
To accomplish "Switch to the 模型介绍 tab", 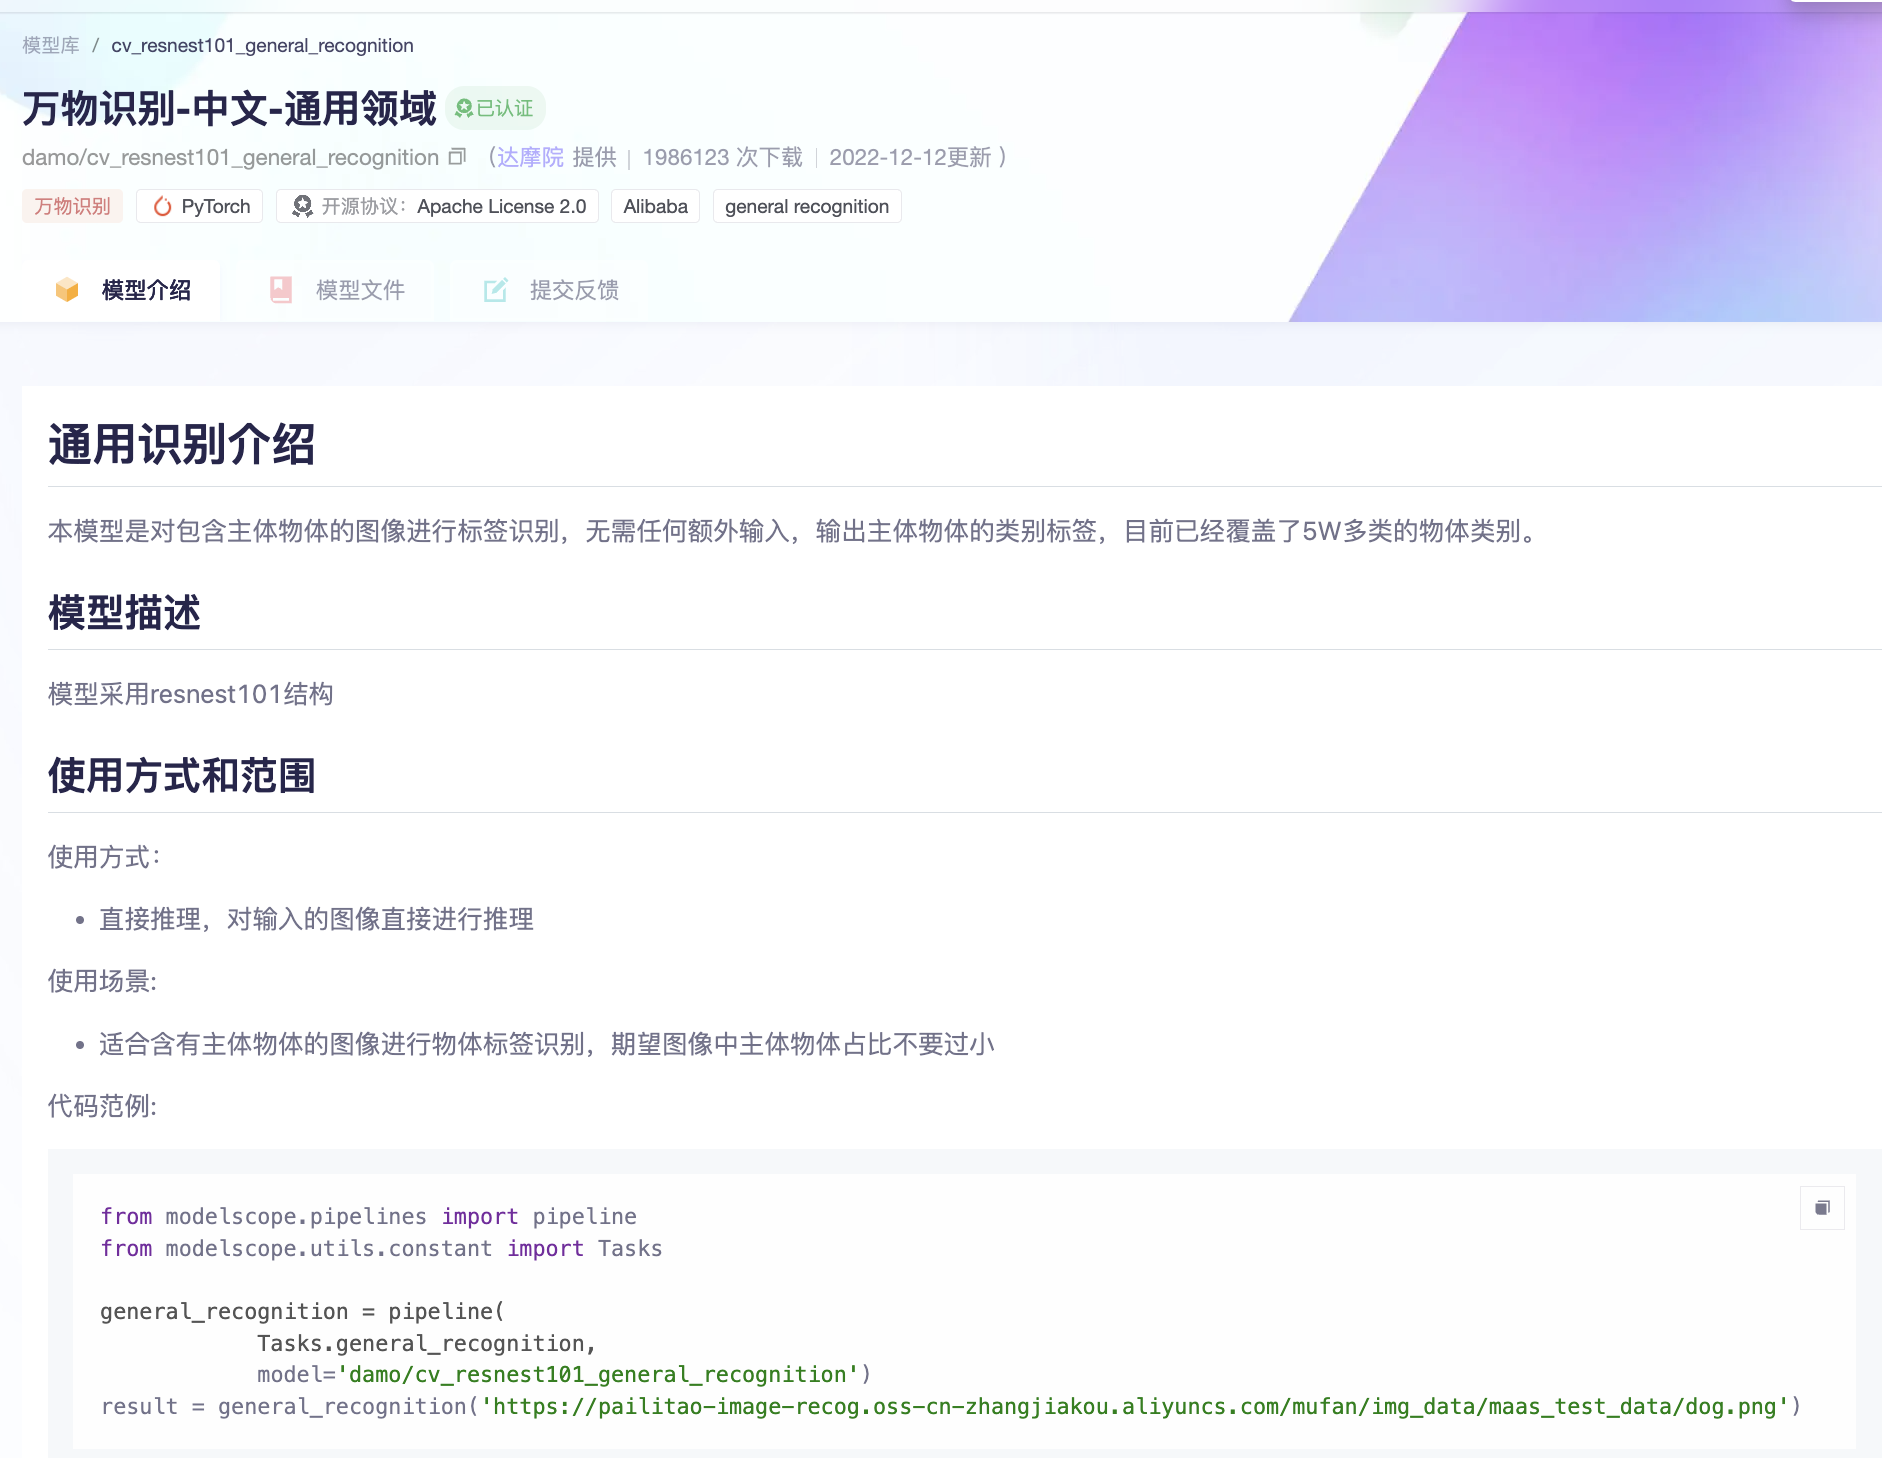I will pos(122,290).
